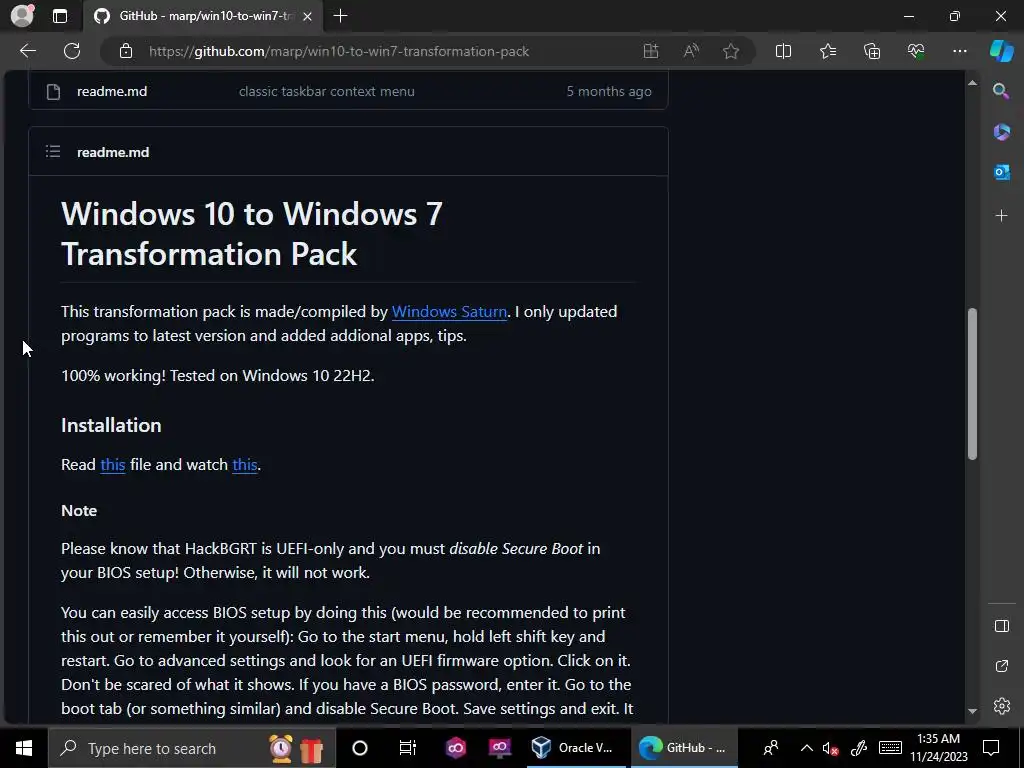Switch to Oracle VirtualBox in the taskbar
Image resolution: width=1024 pixels, height=768 pixels.
pyautogui.click(x=573, y=748)
